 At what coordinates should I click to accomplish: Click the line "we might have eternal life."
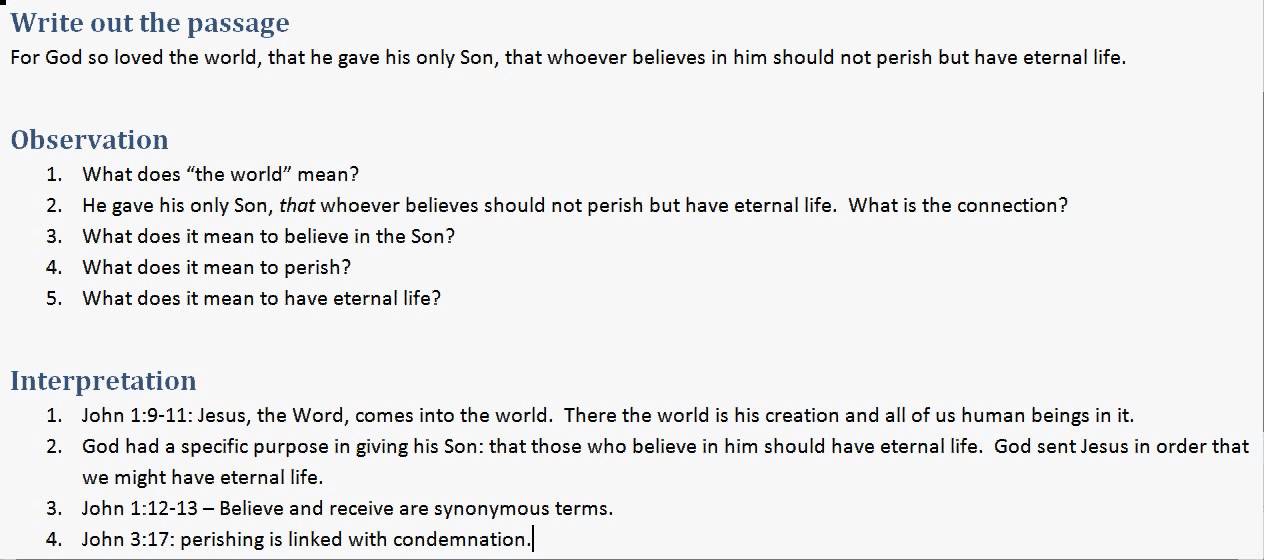[x=203, y=477]
